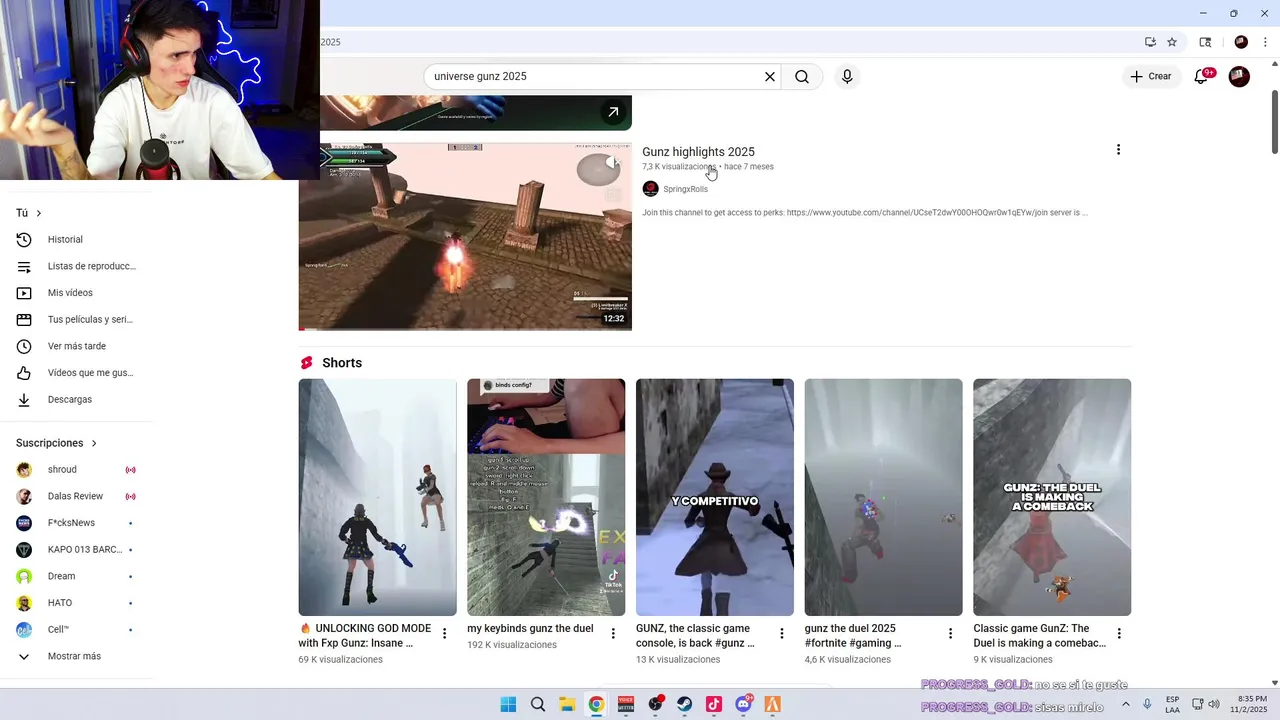Image resolution: width=1280 pixels, height=720 pixels.
Task: Open options menu for my keybinds short
Action: pyautogui.click(x=613, y=634)
